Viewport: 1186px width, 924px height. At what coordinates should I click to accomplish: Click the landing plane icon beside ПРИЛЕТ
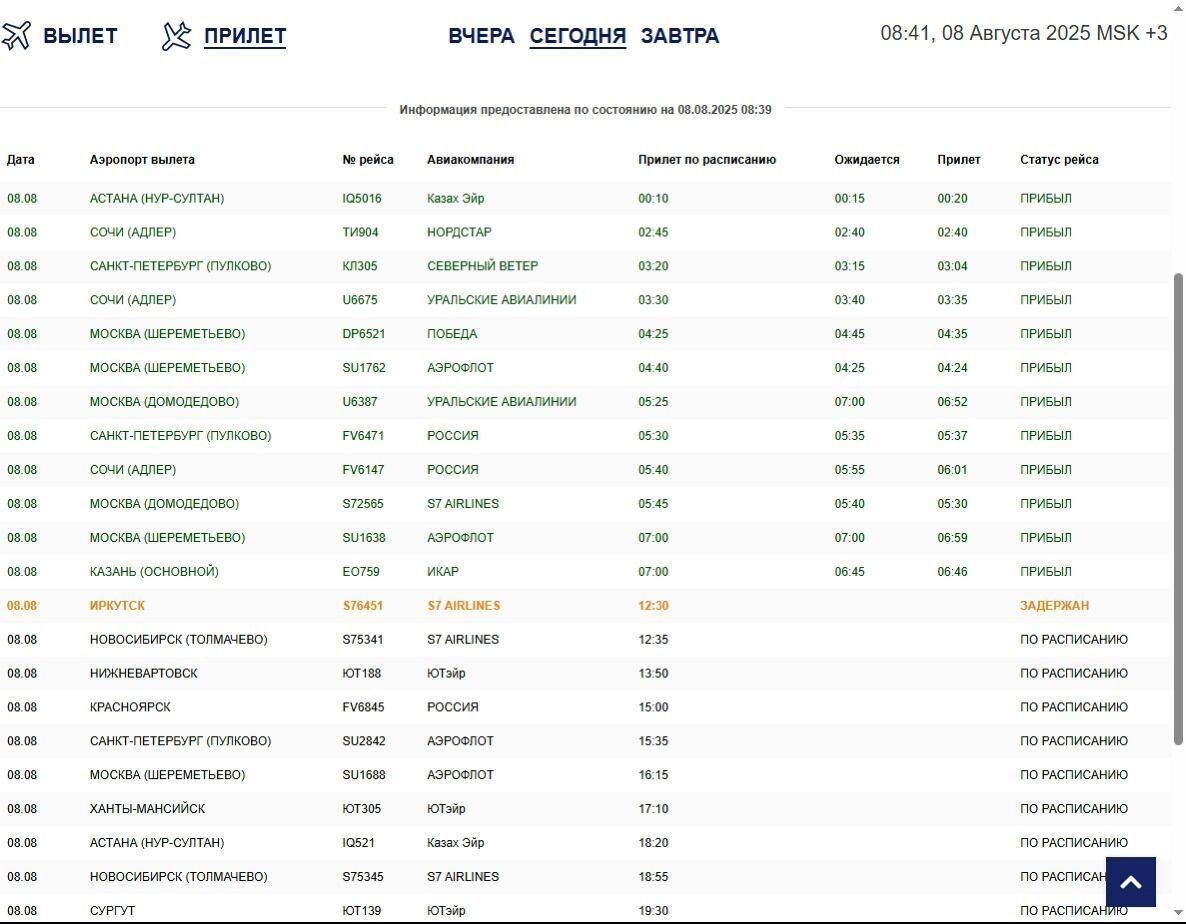[x=176, y=36]
